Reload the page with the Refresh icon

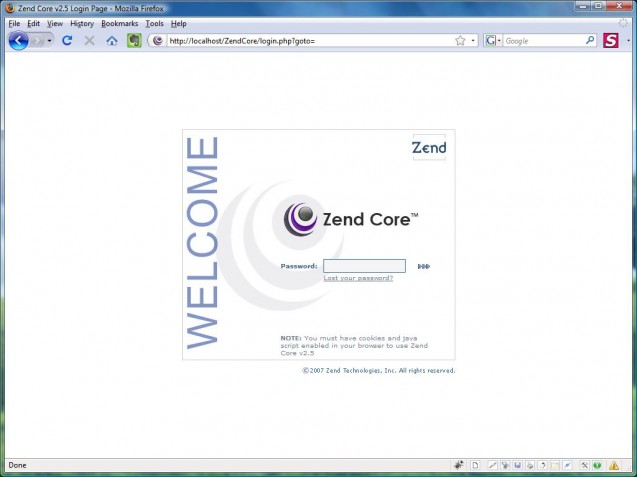pos(67,40)
